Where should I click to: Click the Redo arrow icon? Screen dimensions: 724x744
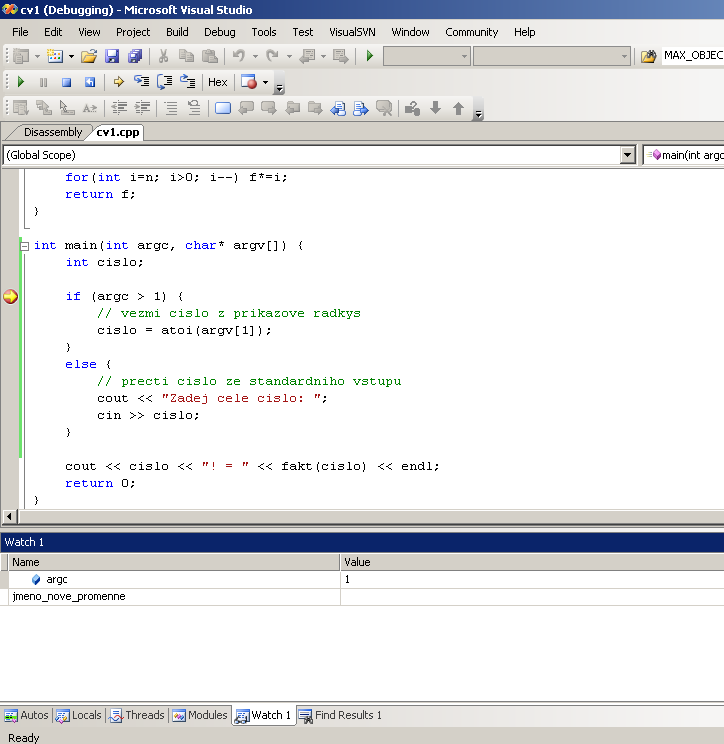coord(272,56)
